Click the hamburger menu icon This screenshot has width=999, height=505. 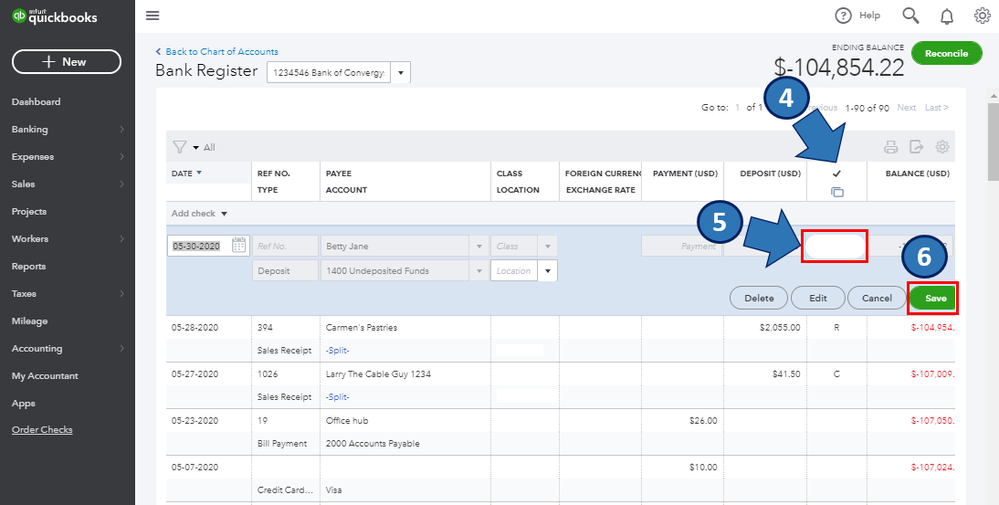152,15
